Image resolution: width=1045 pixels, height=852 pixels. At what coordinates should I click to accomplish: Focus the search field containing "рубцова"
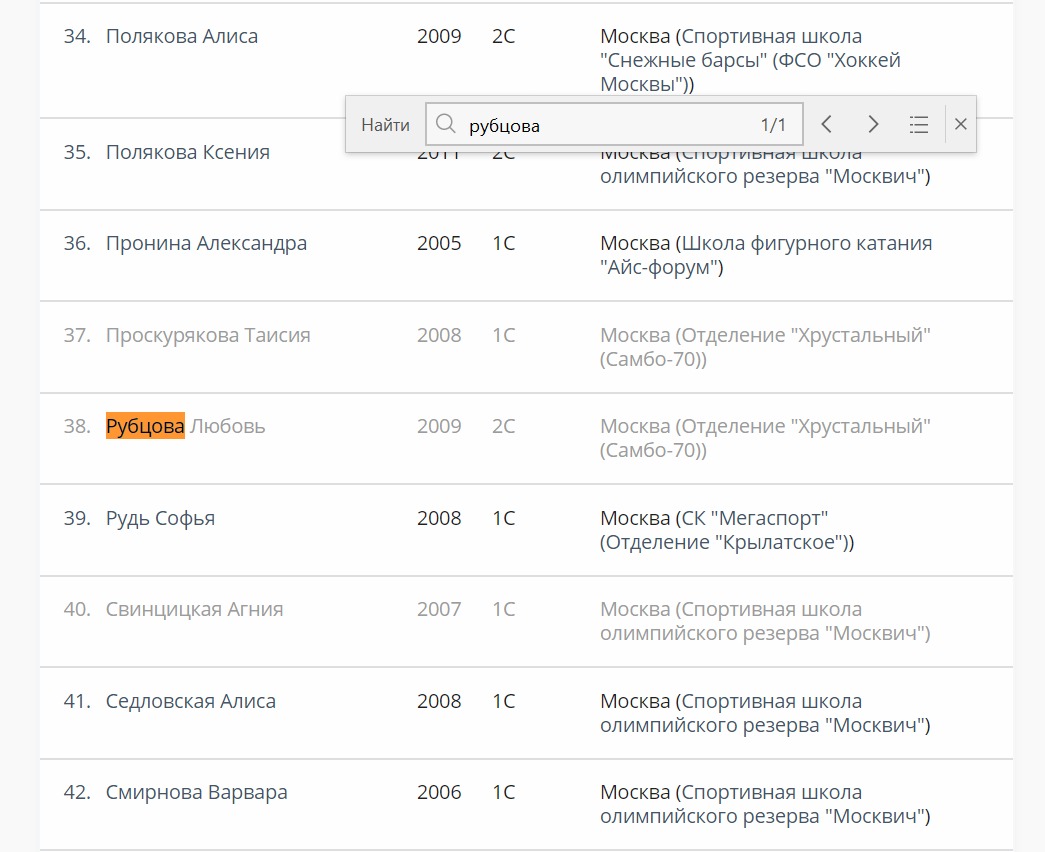tap(600, 125)
